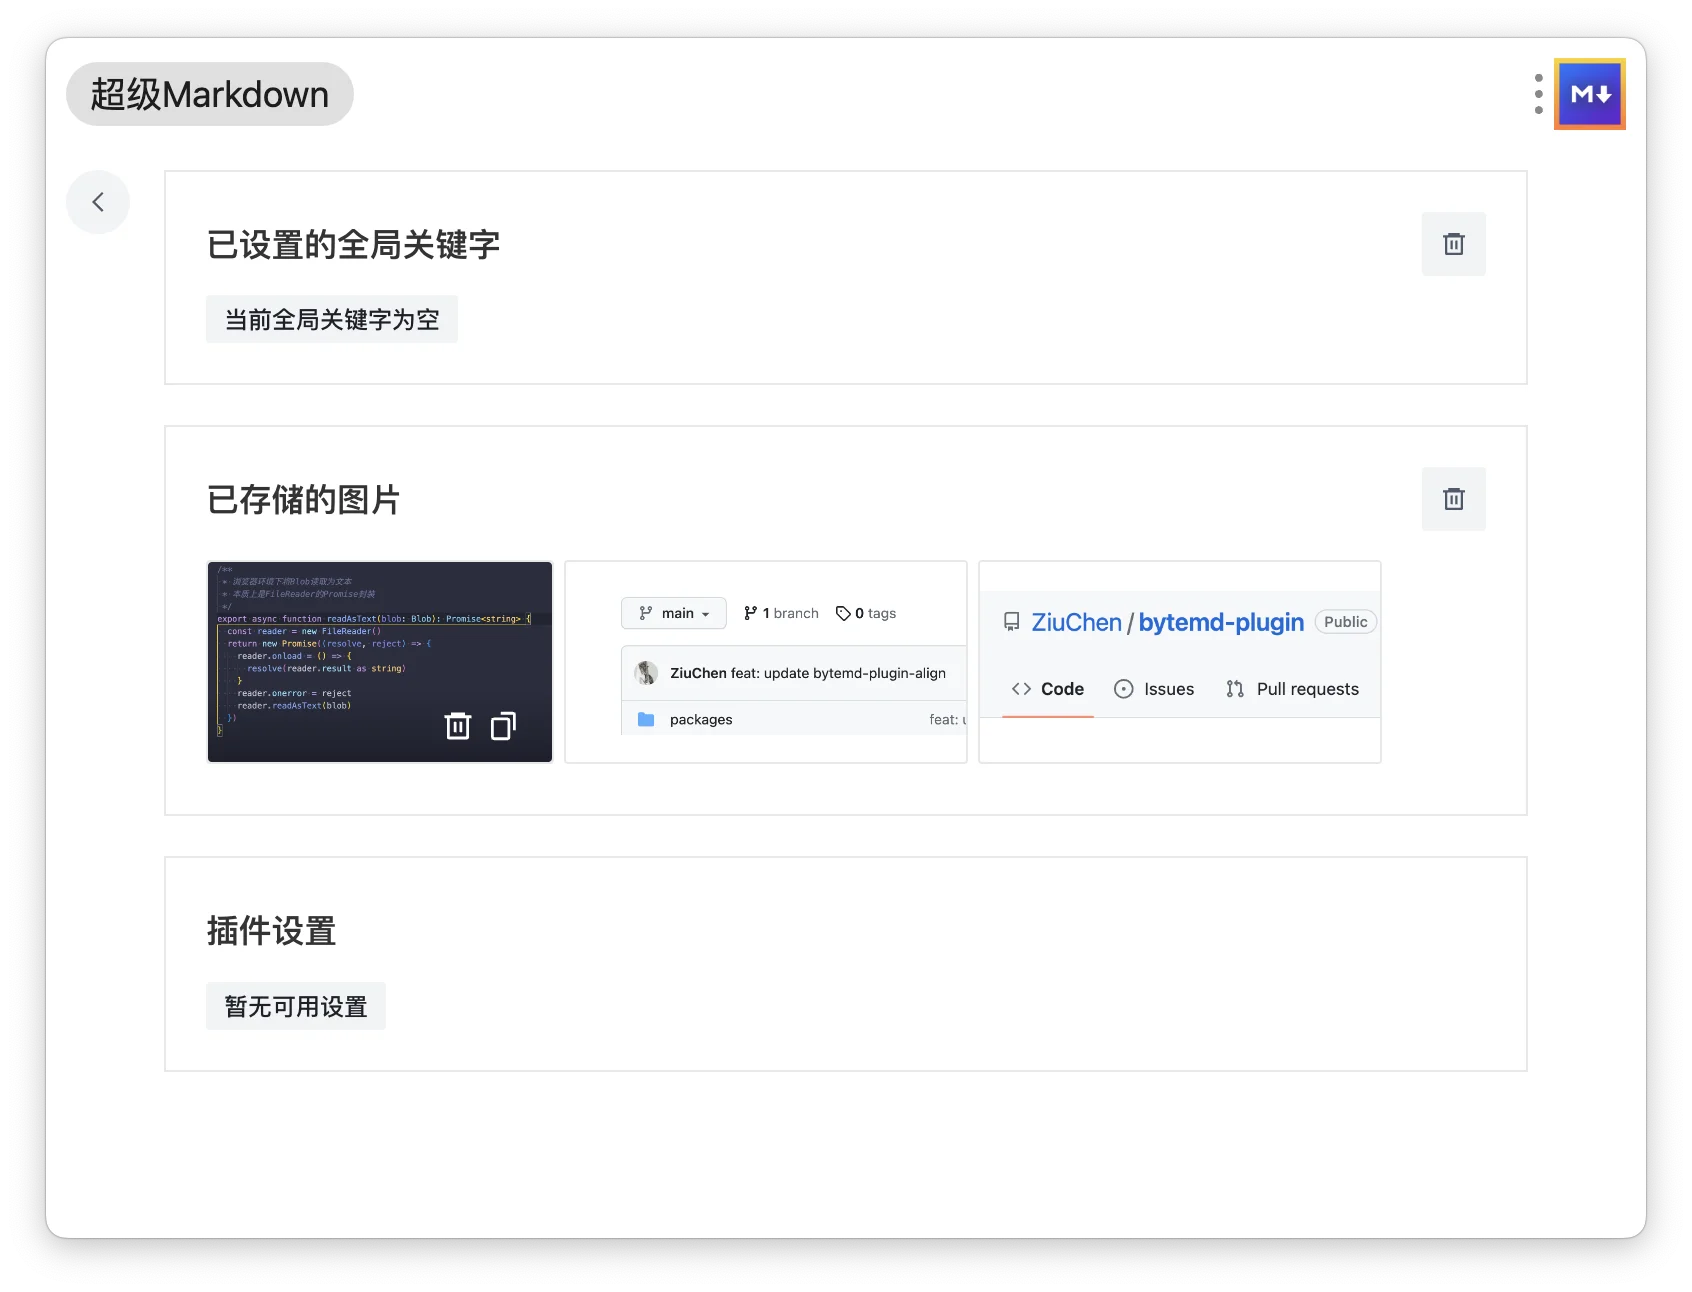Switch to the Issues tab

(x=1154, y=689)
